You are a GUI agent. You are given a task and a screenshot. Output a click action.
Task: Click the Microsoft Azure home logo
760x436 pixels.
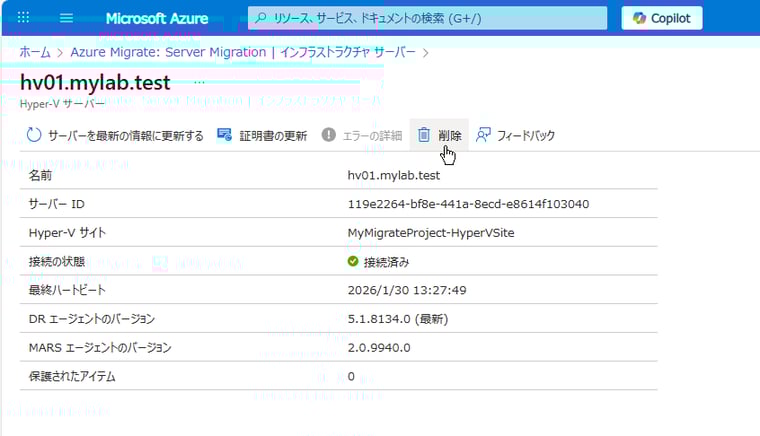(x=157, y=18)
